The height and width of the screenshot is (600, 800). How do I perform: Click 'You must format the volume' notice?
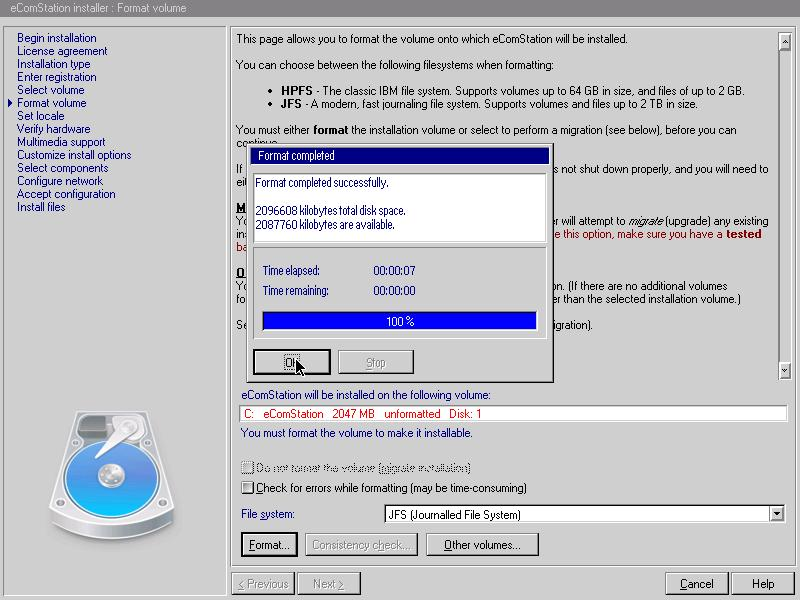click(357, 433)
